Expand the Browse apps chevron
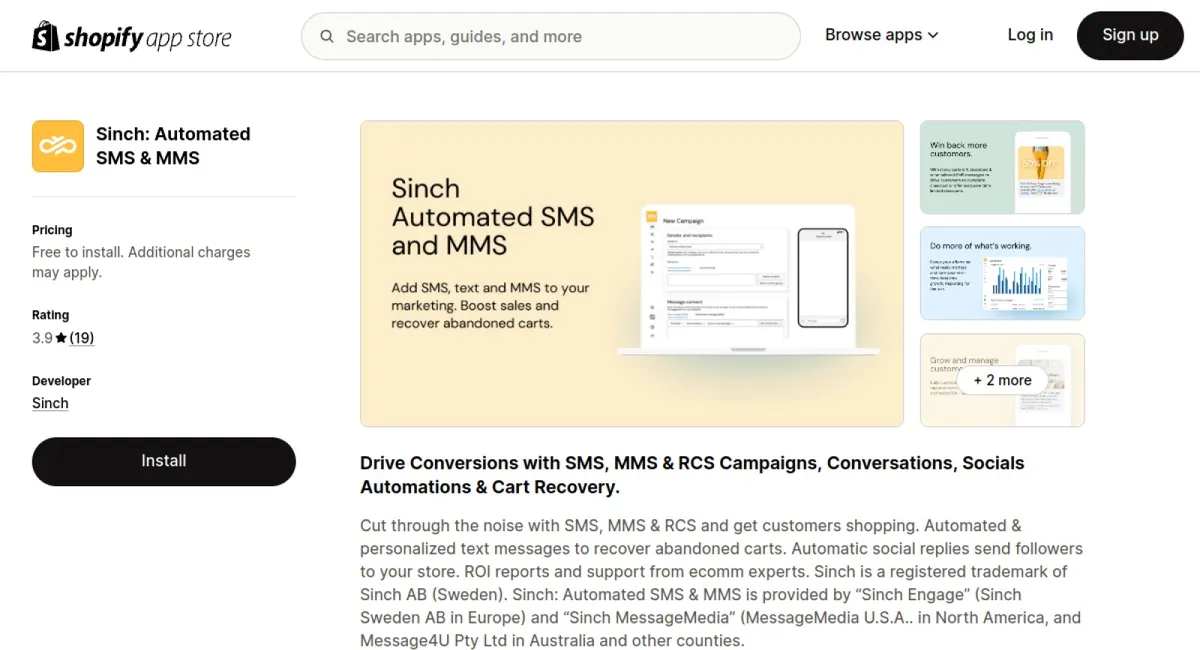The image size is (1200, 650). click(933, 35)
